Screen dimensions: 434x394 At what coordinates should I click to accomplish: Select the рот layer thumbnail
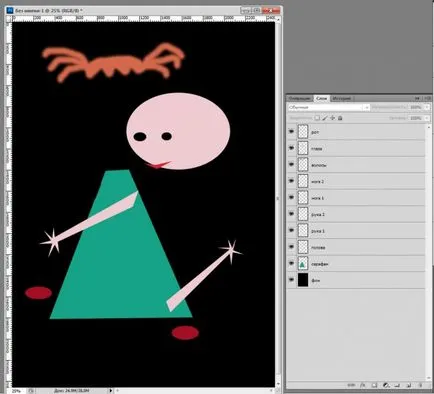point(303,132)
